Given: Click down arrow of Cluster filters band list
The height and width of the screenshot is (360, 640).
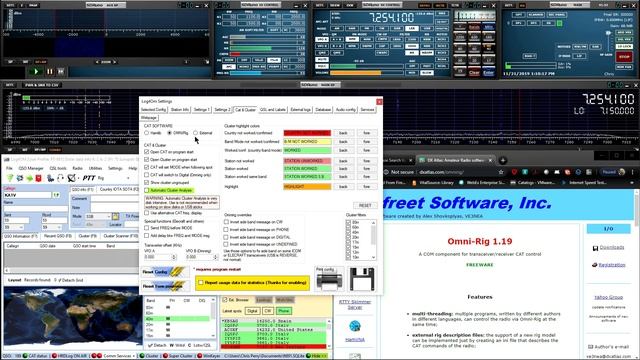Looking at the screenshot, I should (373, 257).
